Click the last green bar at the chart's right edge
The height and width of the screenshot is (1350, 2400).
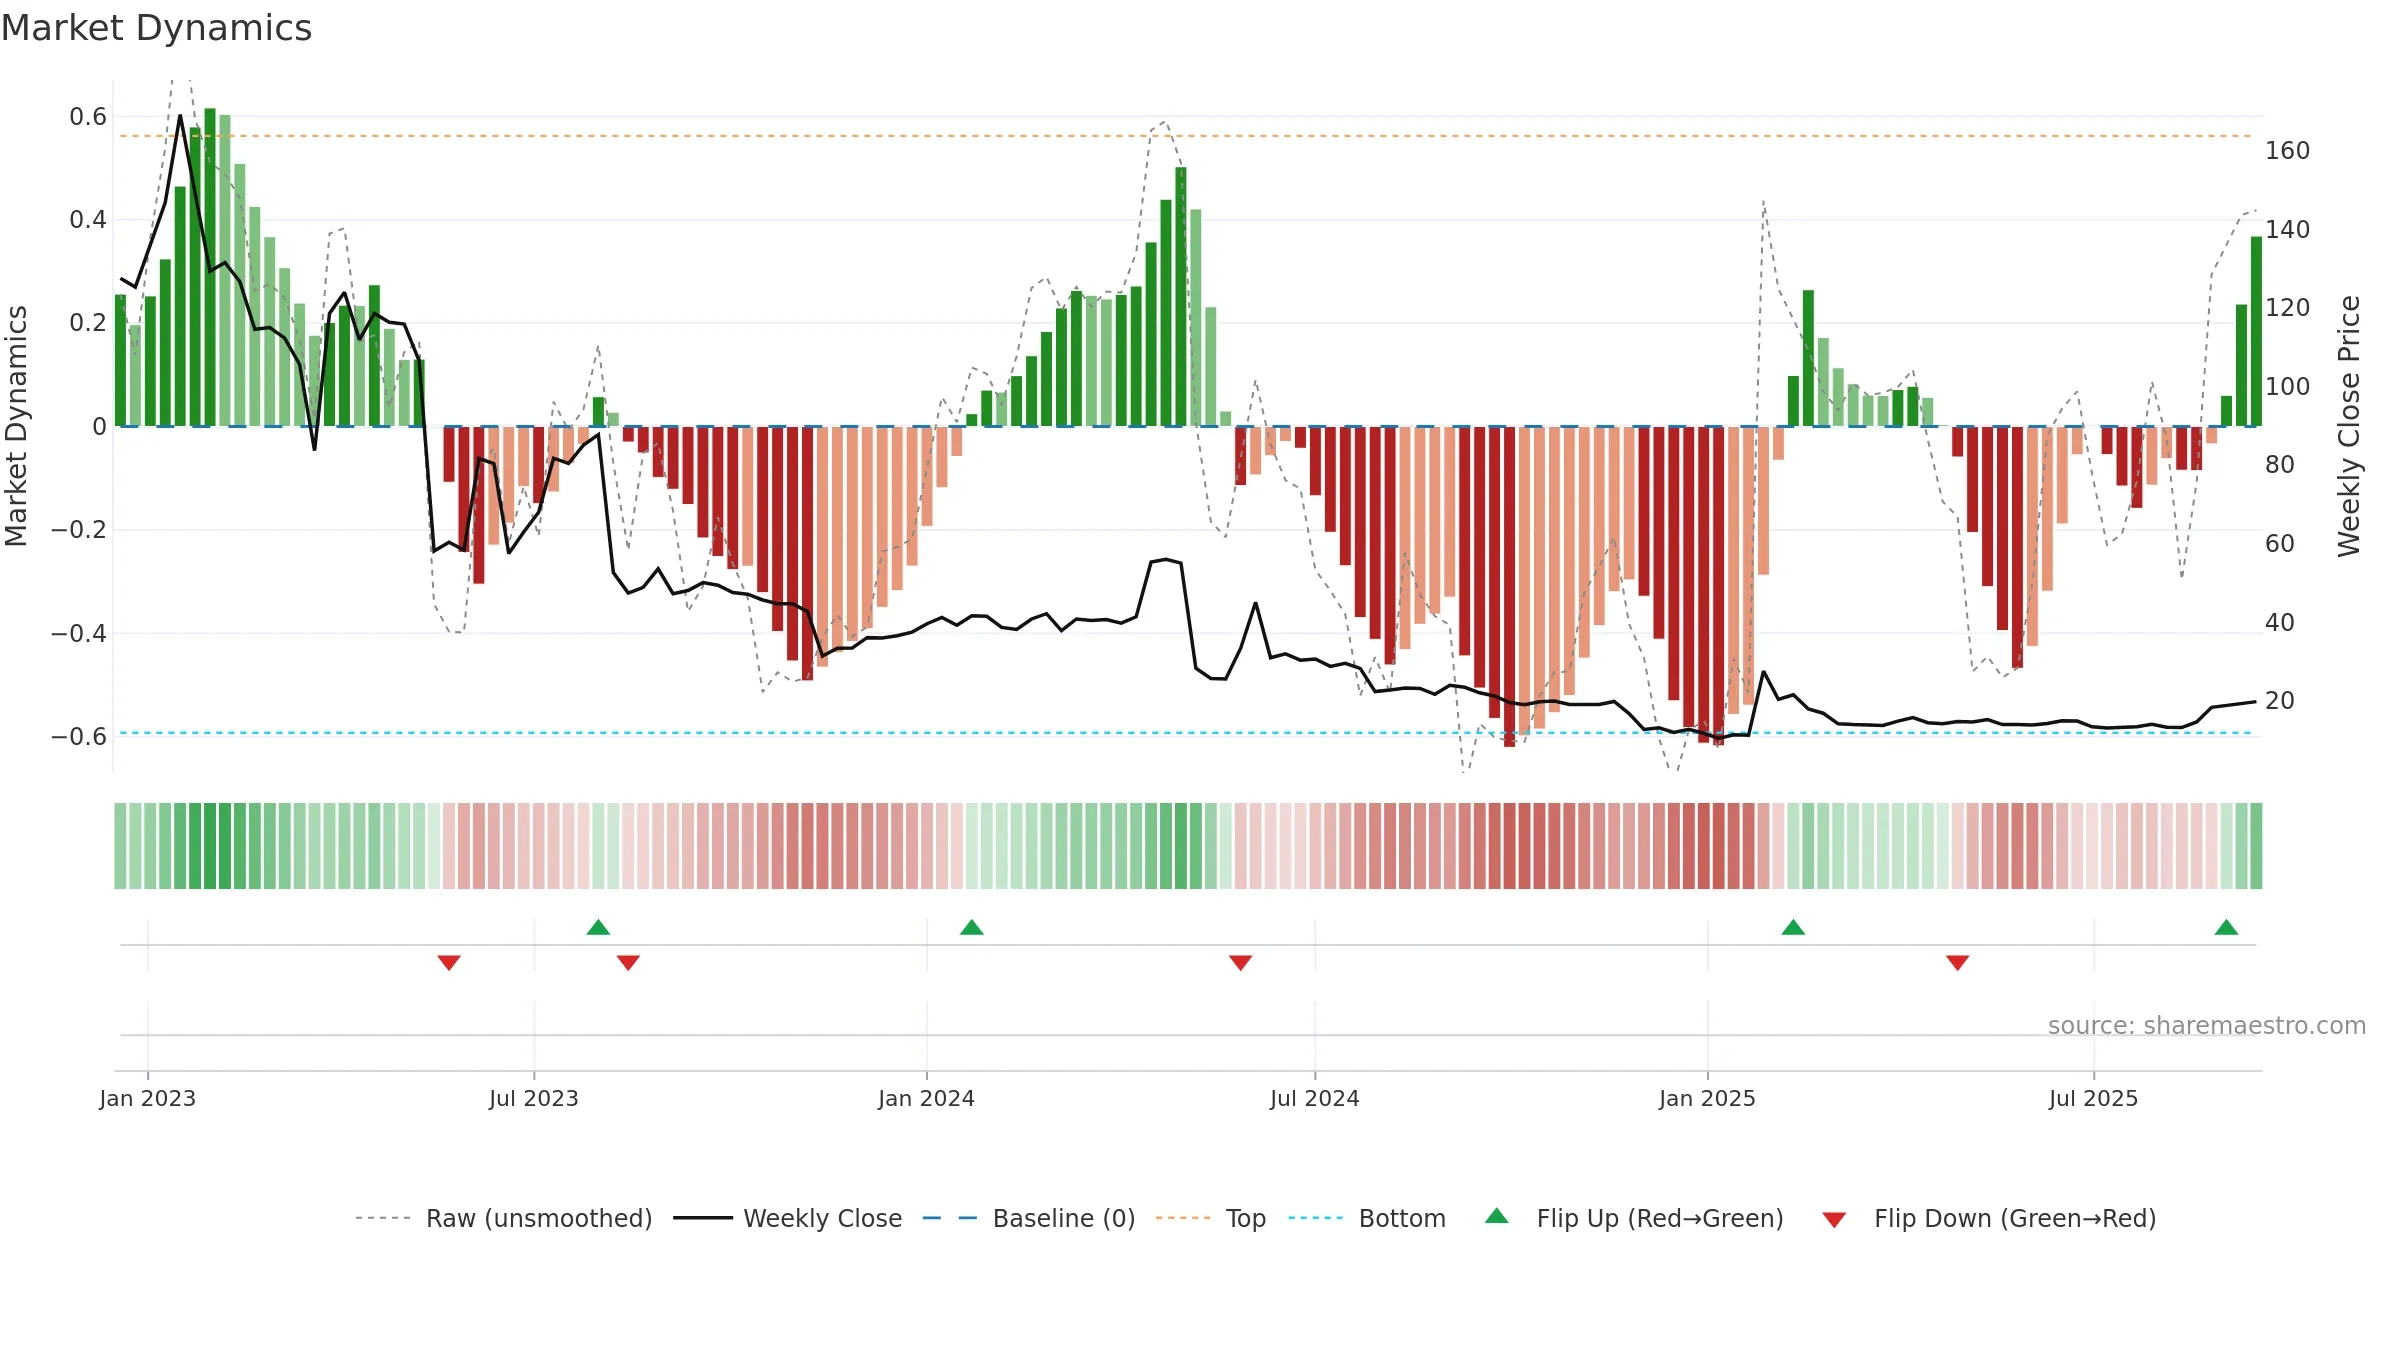(x=2256, y=331)
